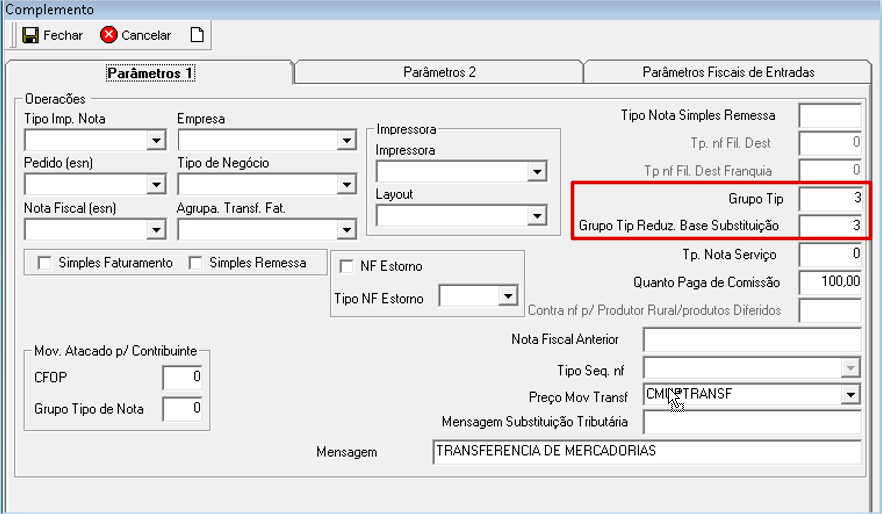Screen dimensions: 882x514
Task: Click the red Cancelar X icon
Action: 109,35
